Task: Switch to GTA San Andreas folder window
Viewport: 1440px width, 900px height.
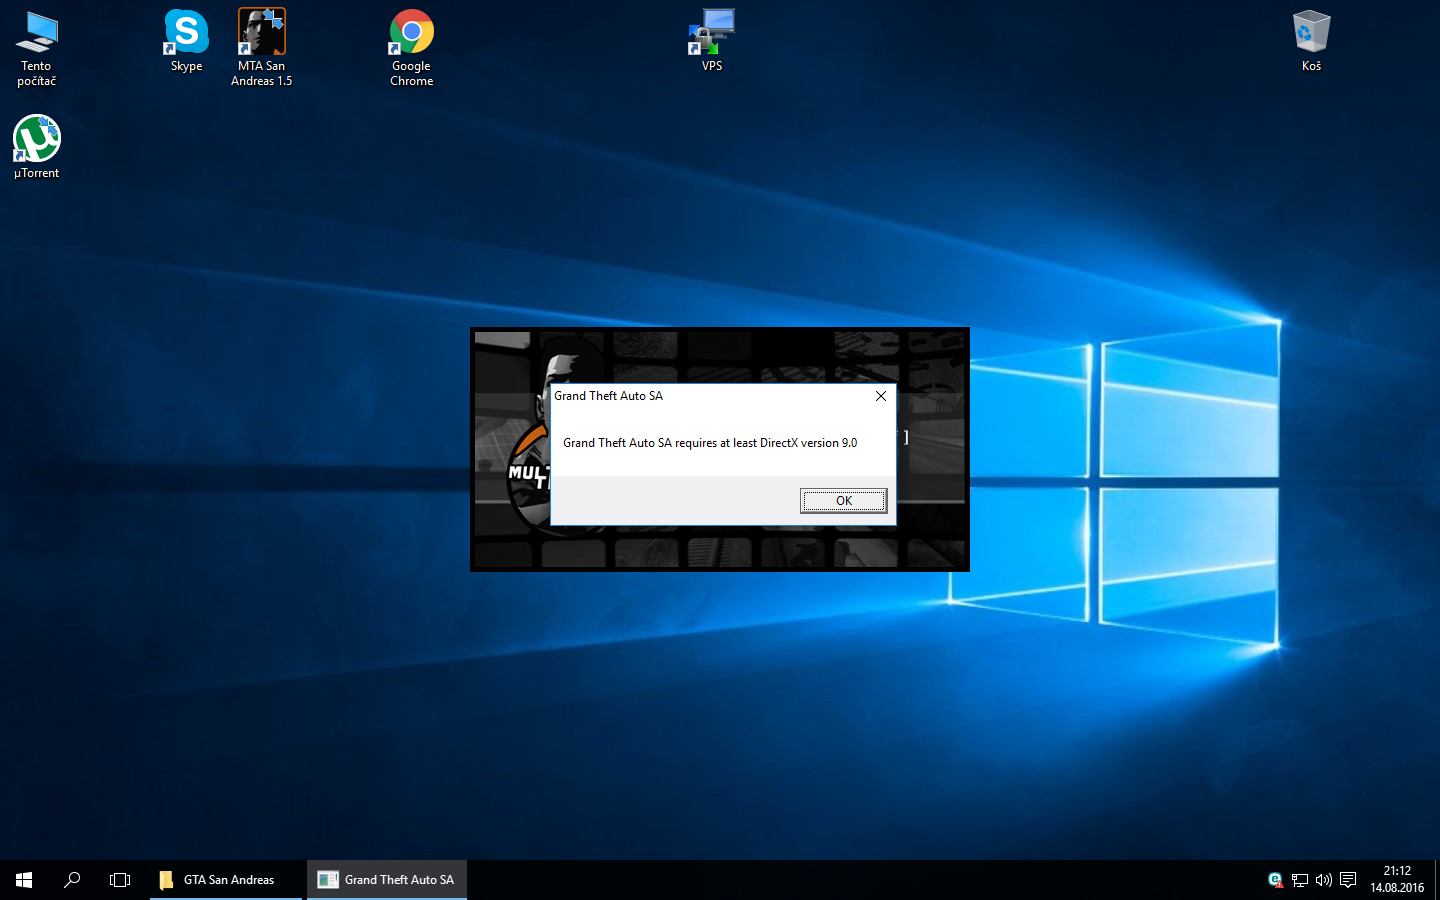Action: tap(226, 880)
